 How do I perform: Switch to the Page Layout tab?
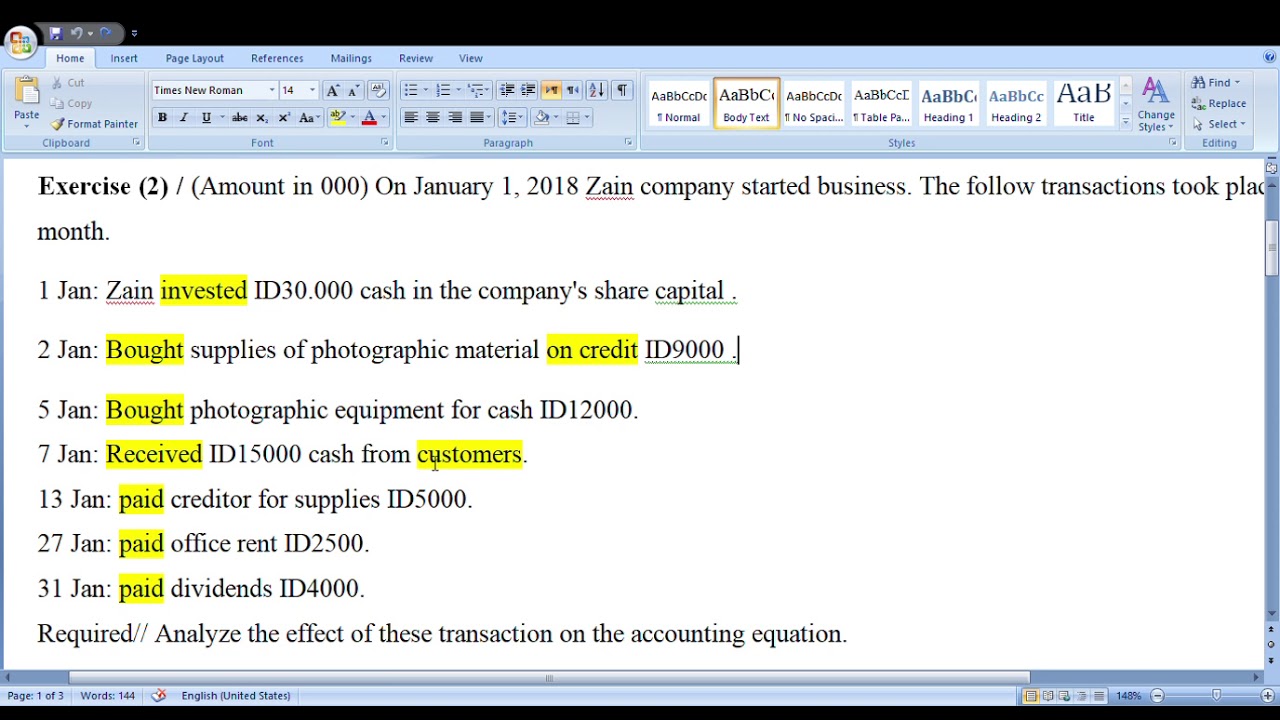click(x=195, y=58)
